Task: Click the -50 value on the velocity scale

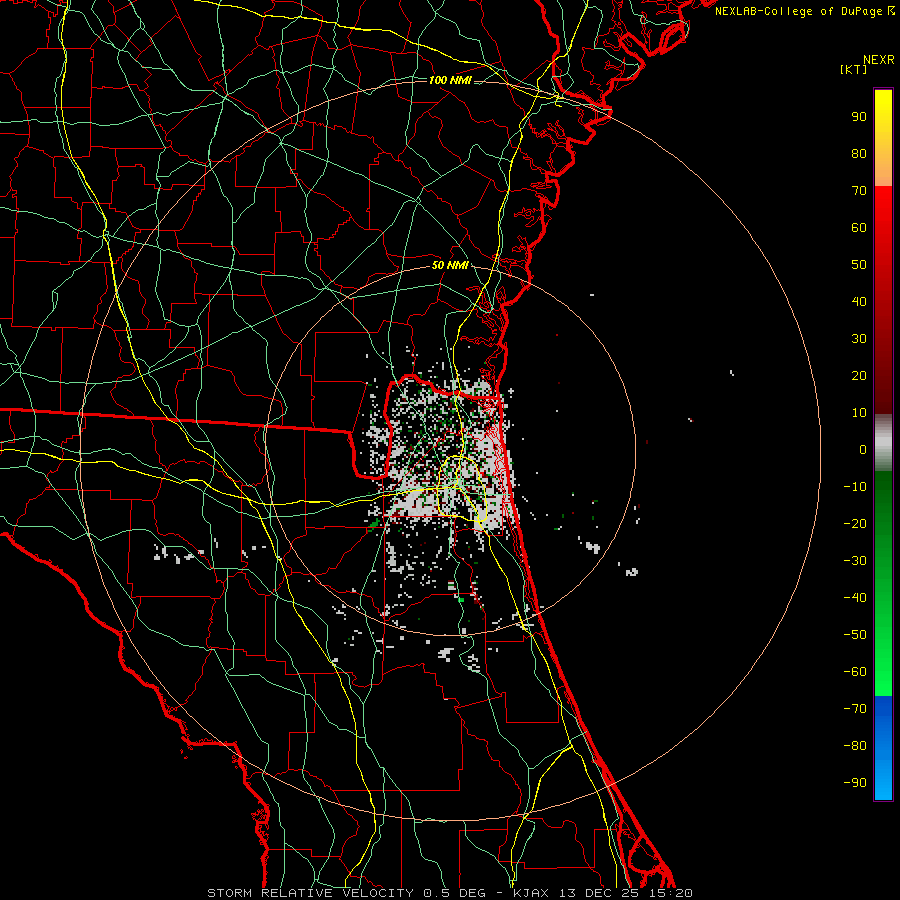Action: click(855, 635)
